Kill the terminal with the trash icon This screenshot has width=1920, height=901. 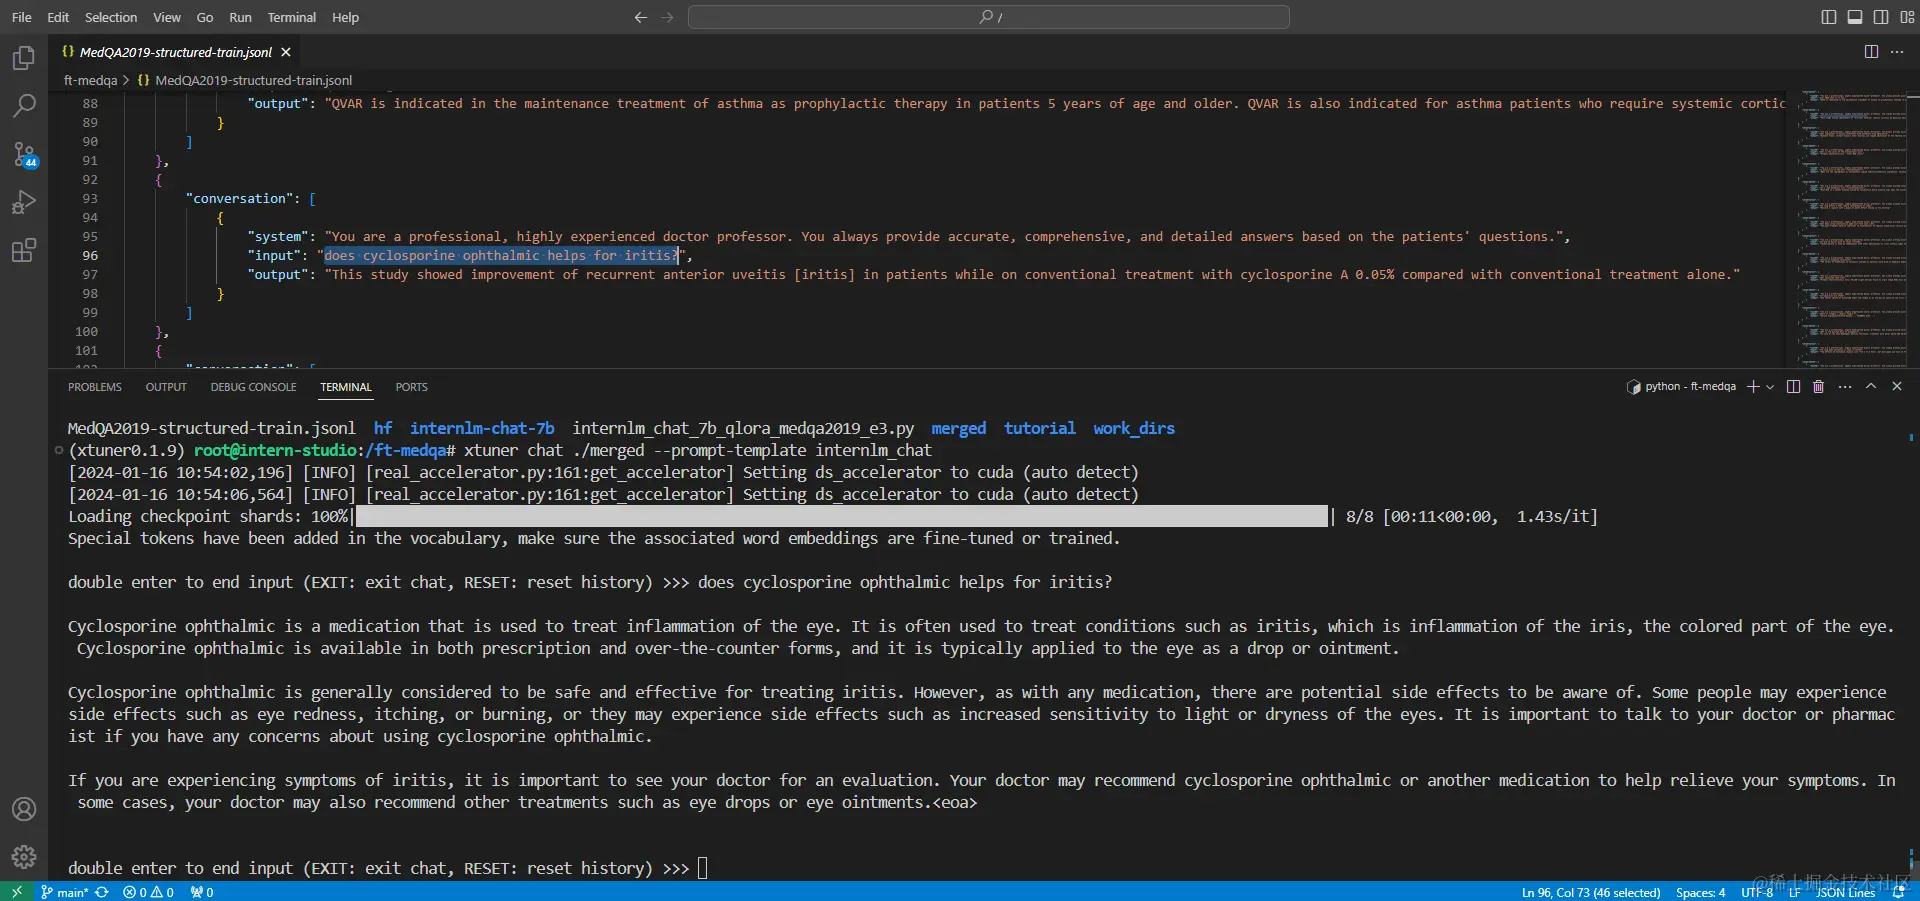click(1819, 387)
